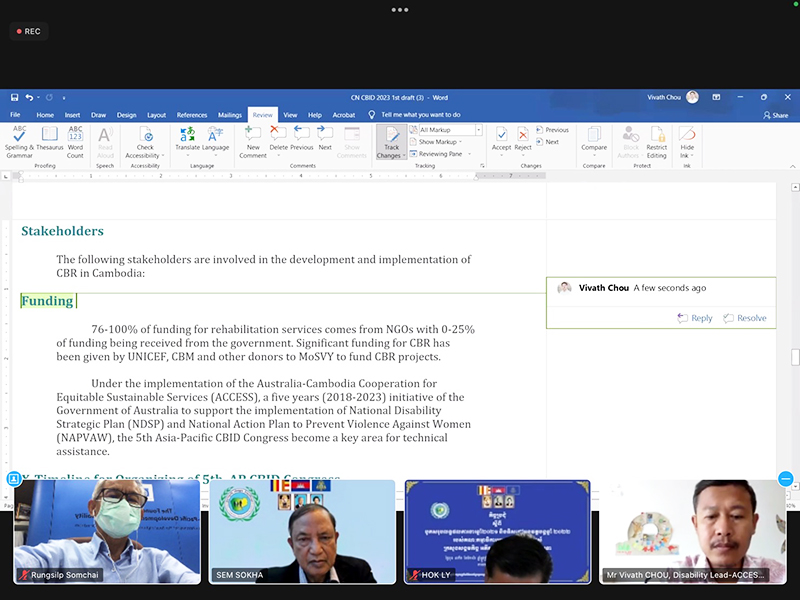
Task: Select Rungsilp Somchai video tile
Action: click(107, 532)
